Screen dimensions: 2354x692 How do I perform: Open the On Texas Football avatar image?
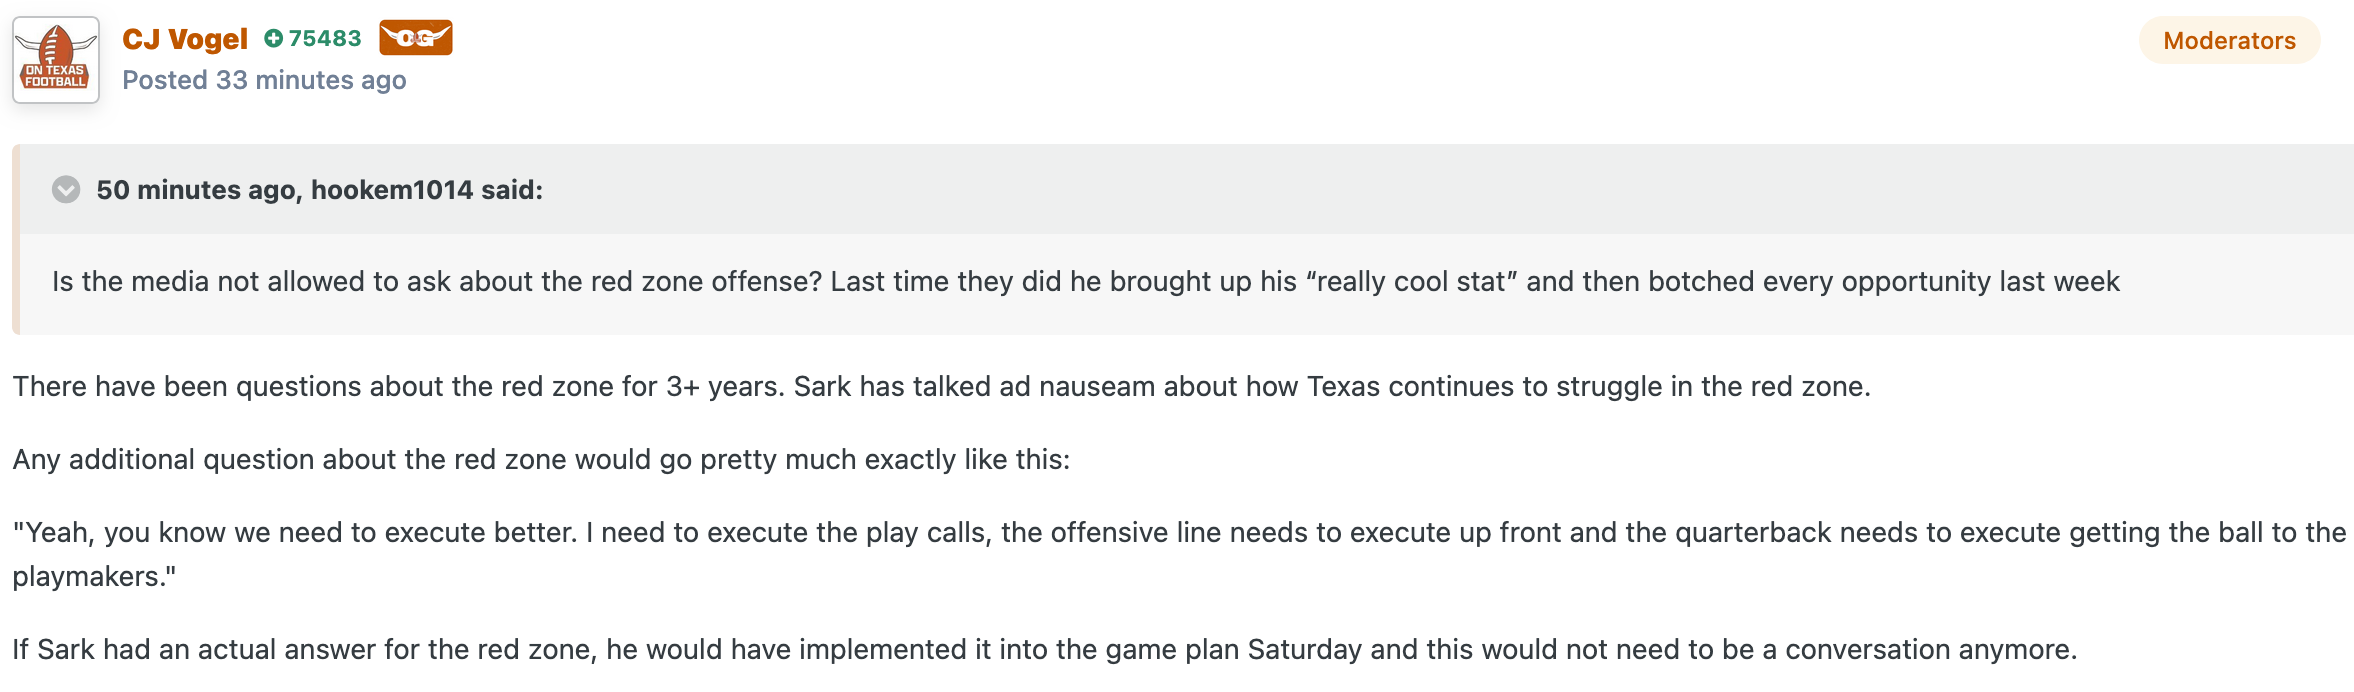point(56,60)
